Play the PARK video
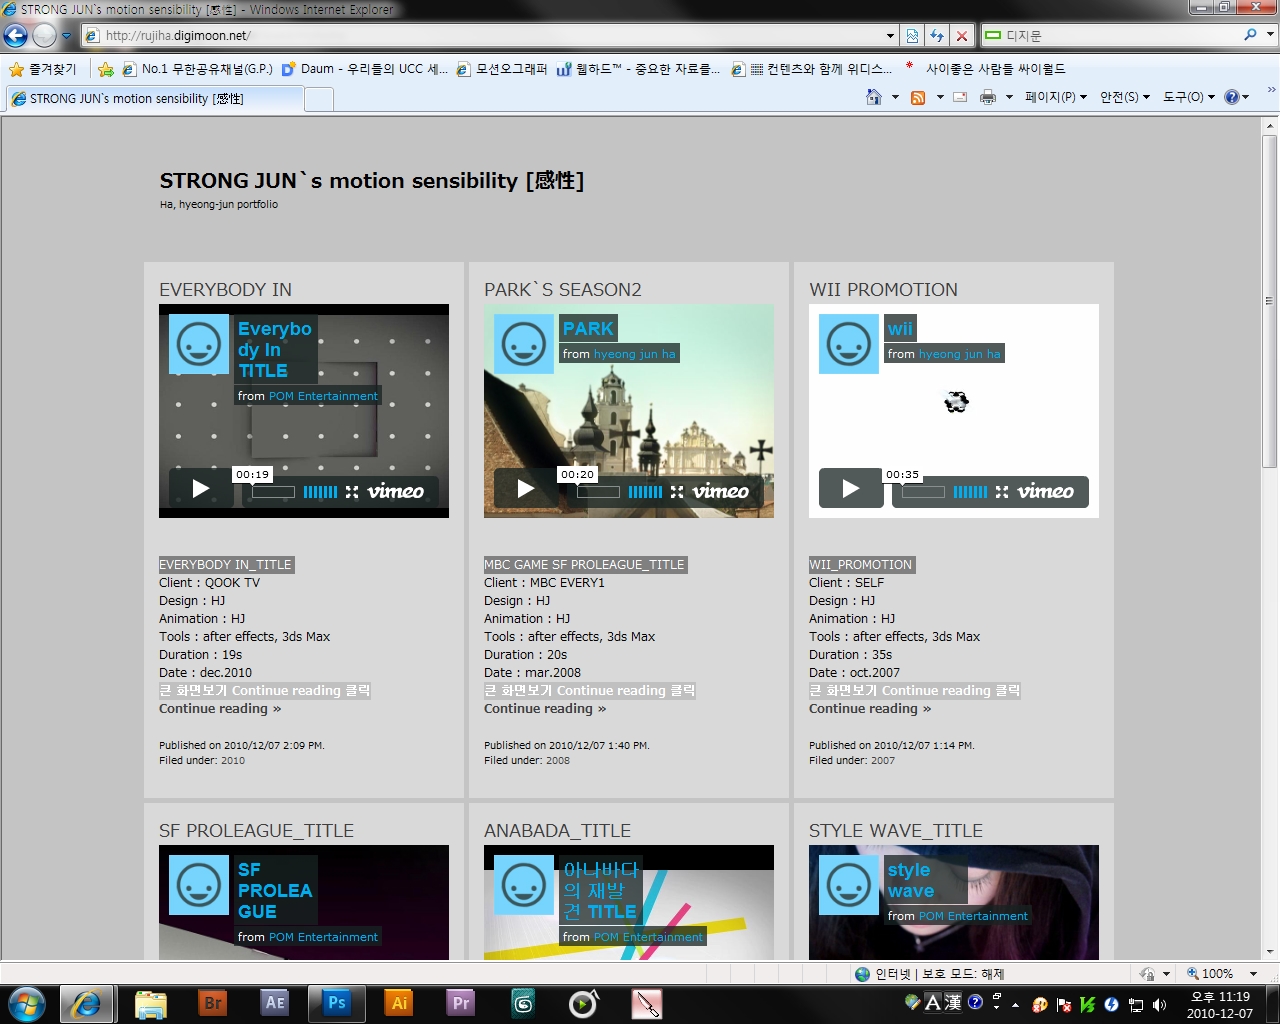The image size is (1280, 1024). pos(525,489)
